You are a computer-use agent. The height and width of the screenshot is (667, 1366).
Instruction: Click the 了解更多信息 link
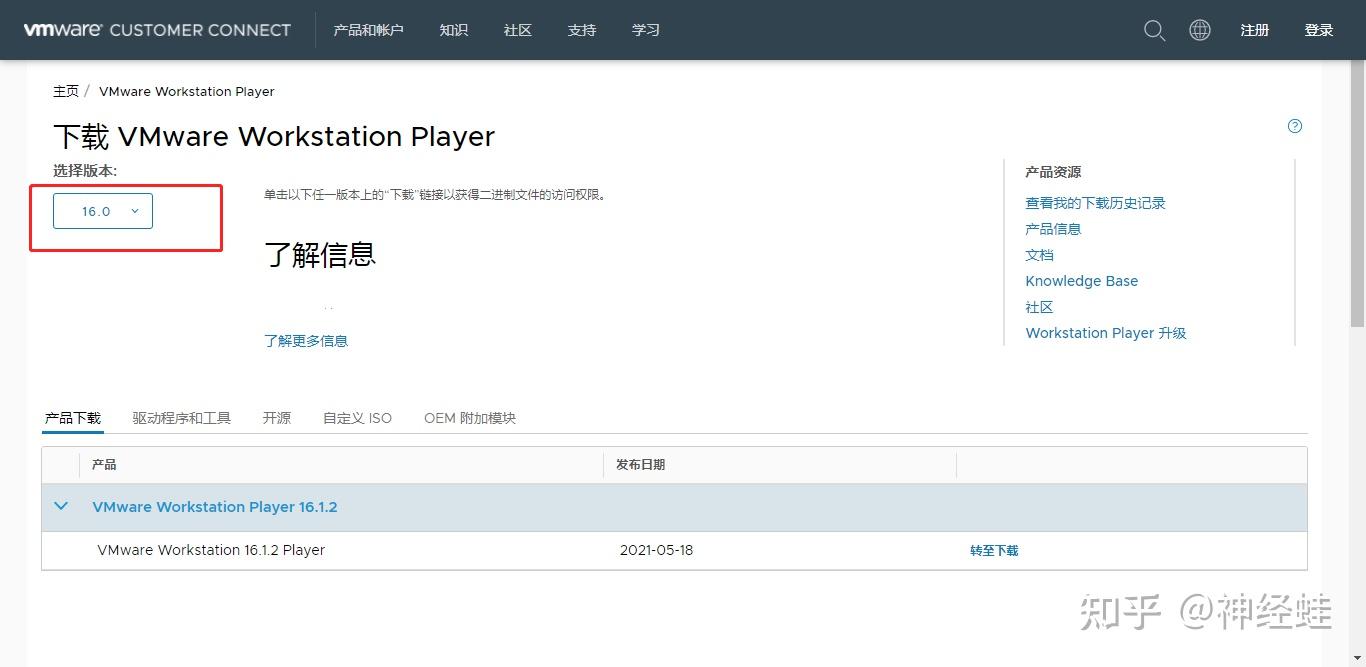coord(306,340)
